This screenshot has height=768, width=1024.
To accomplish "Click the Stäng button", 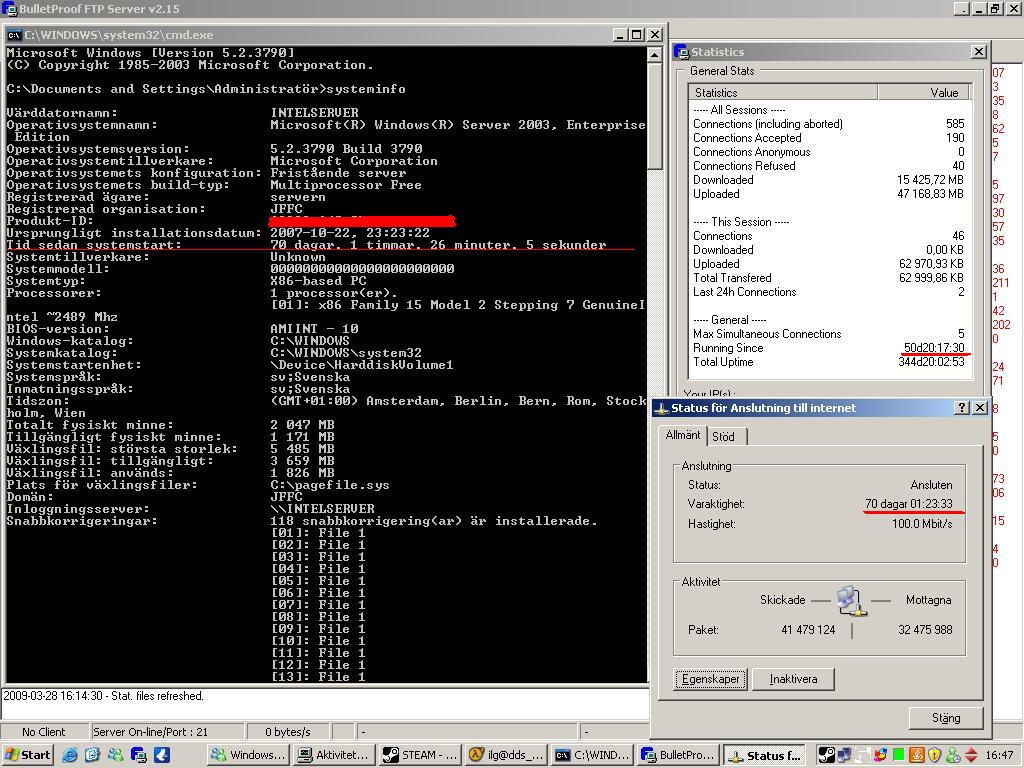I will coord(946,718).
